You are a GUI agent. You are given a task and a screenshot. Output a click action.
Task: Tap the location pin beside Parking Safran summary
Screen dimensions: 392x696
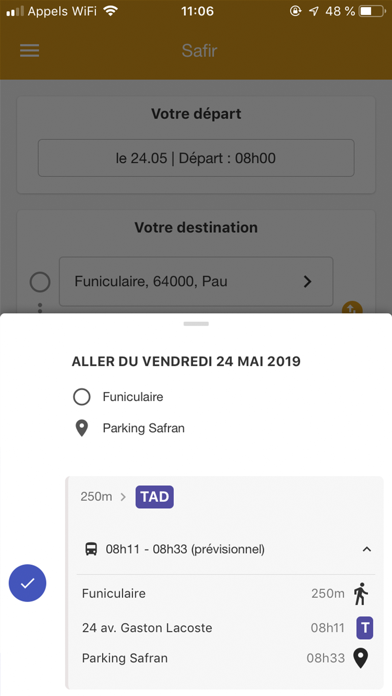[x=82, y=428]
